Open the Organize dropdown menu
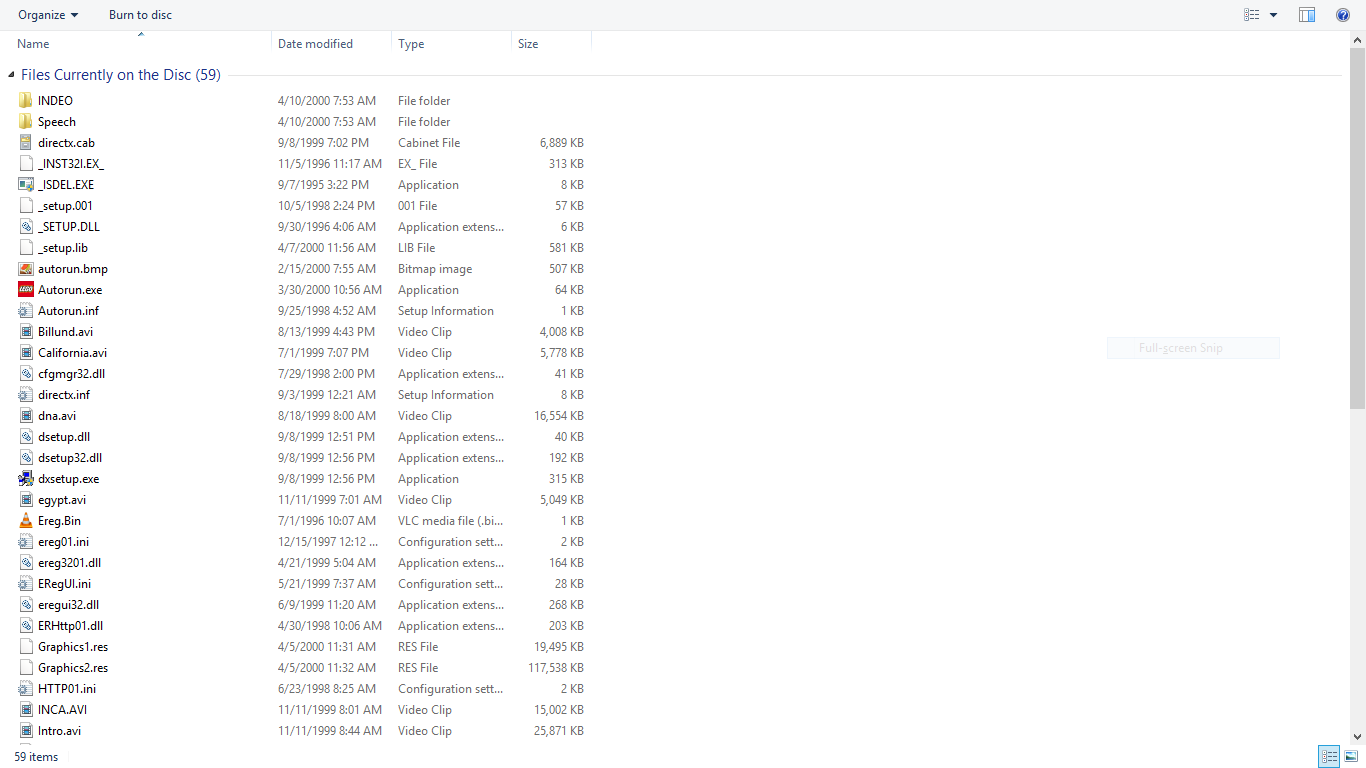This screenshot has width=1366, height=768. [48, 15]
